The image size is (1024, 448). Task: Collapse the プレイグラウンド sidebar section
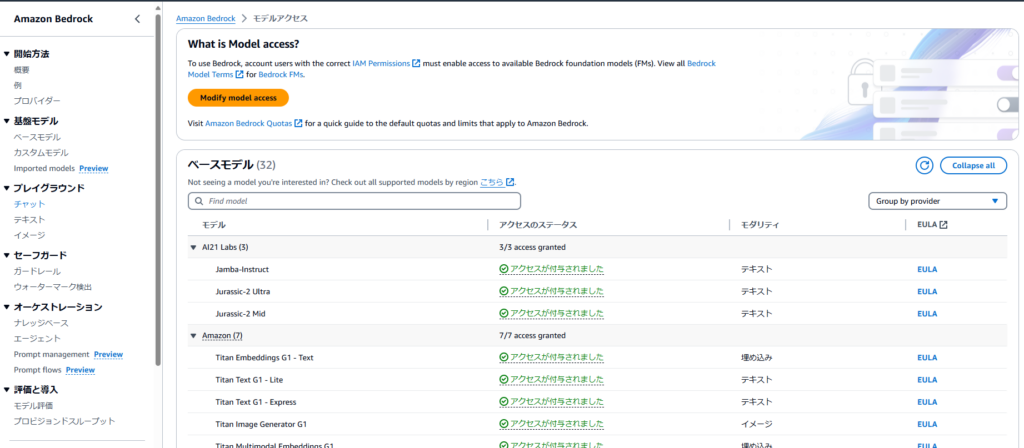click(6, 188)
